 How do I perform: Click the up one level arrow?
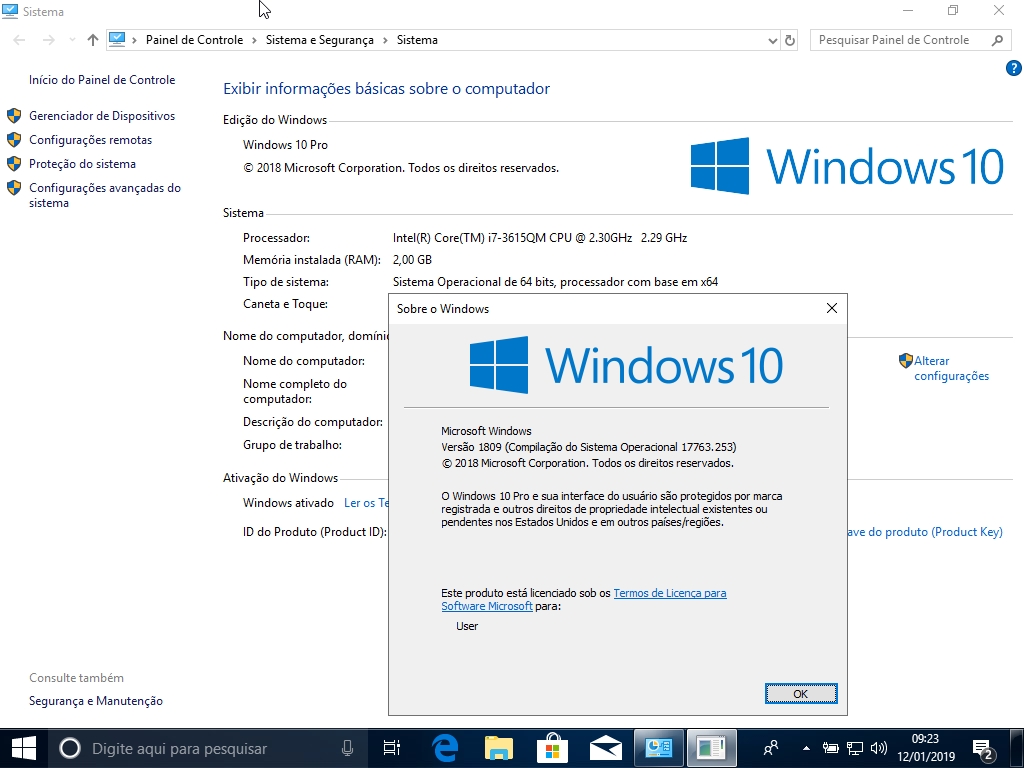pos(93,40)
